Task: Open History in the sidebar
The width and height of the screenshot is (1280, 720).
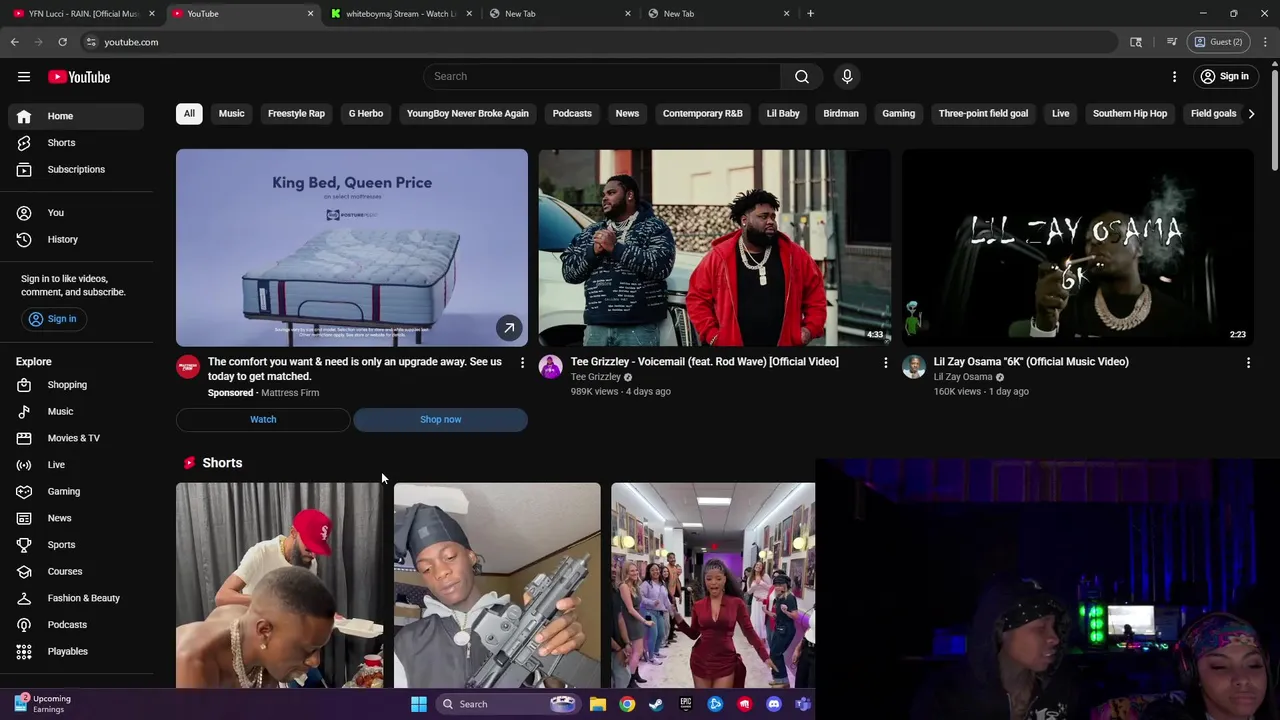Action: click(x=76, y=240)
